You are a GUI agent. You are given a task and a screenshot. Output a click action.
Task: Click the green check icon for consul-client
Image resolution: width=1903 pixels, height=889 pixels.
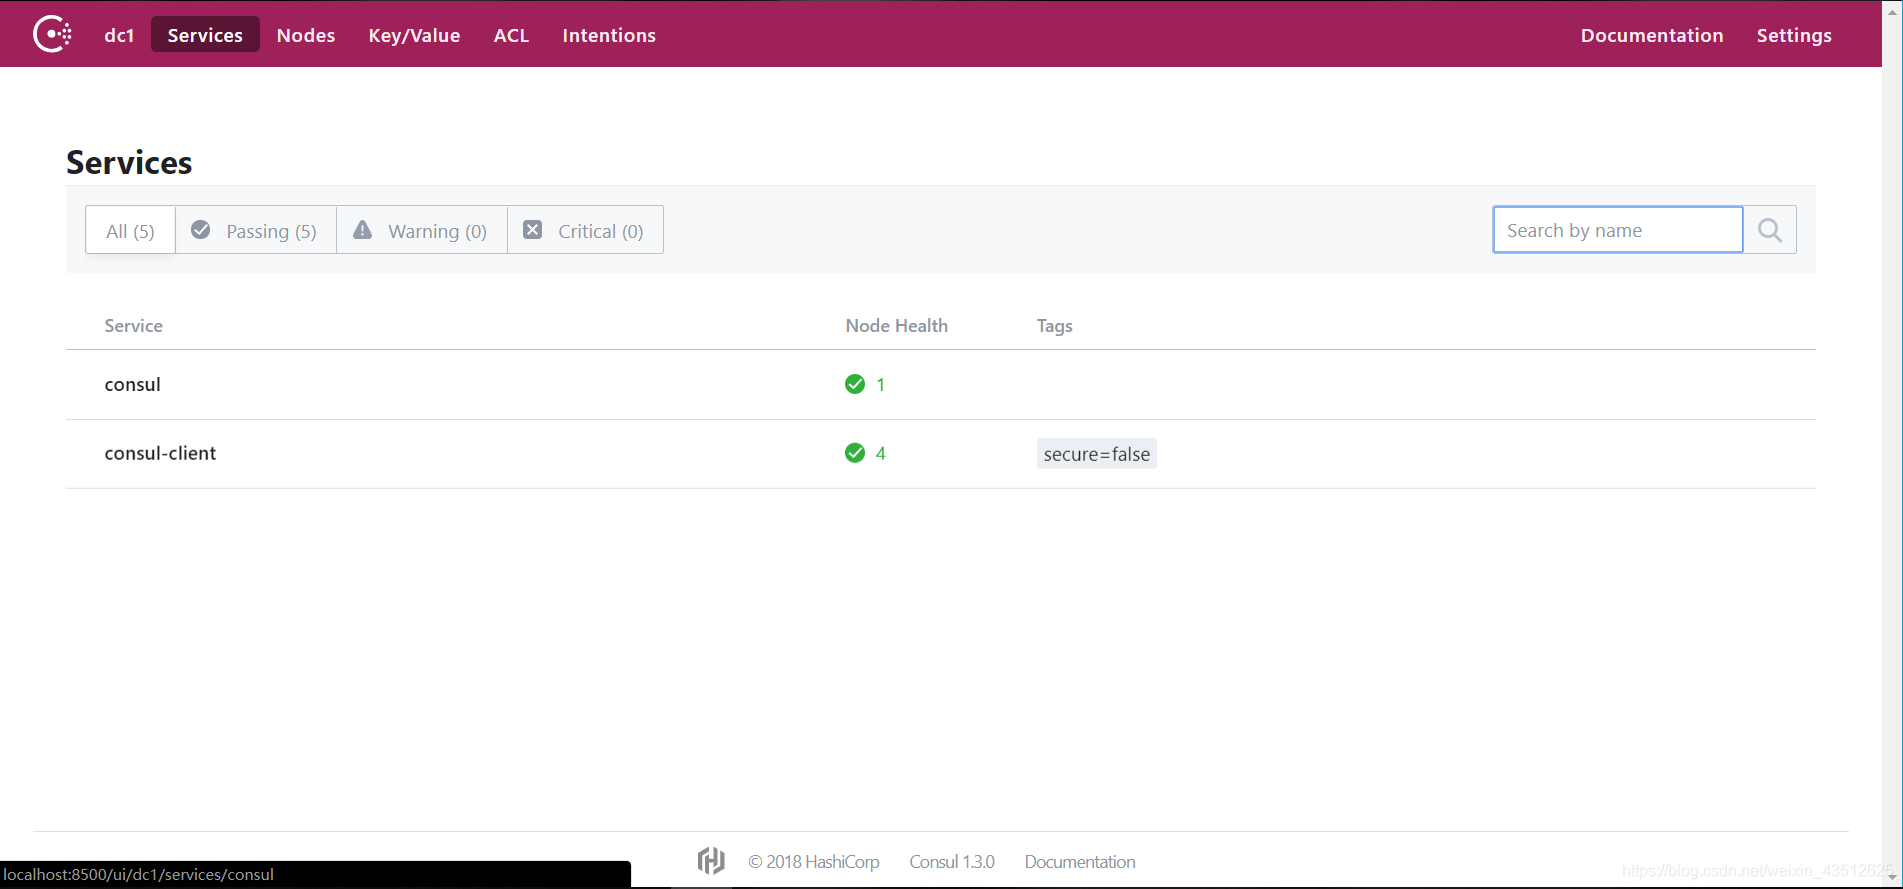tap(855, 453)
